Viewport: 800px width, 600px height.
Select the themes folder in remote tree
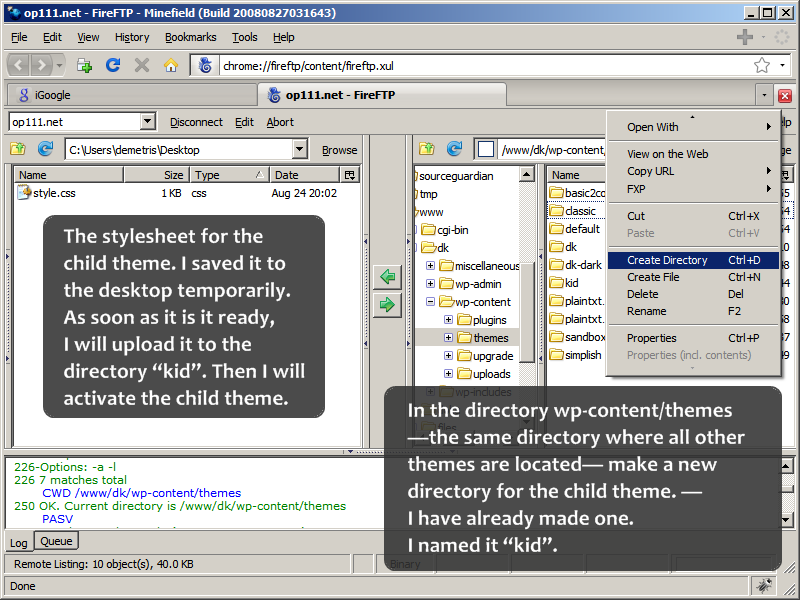(482, 338)
